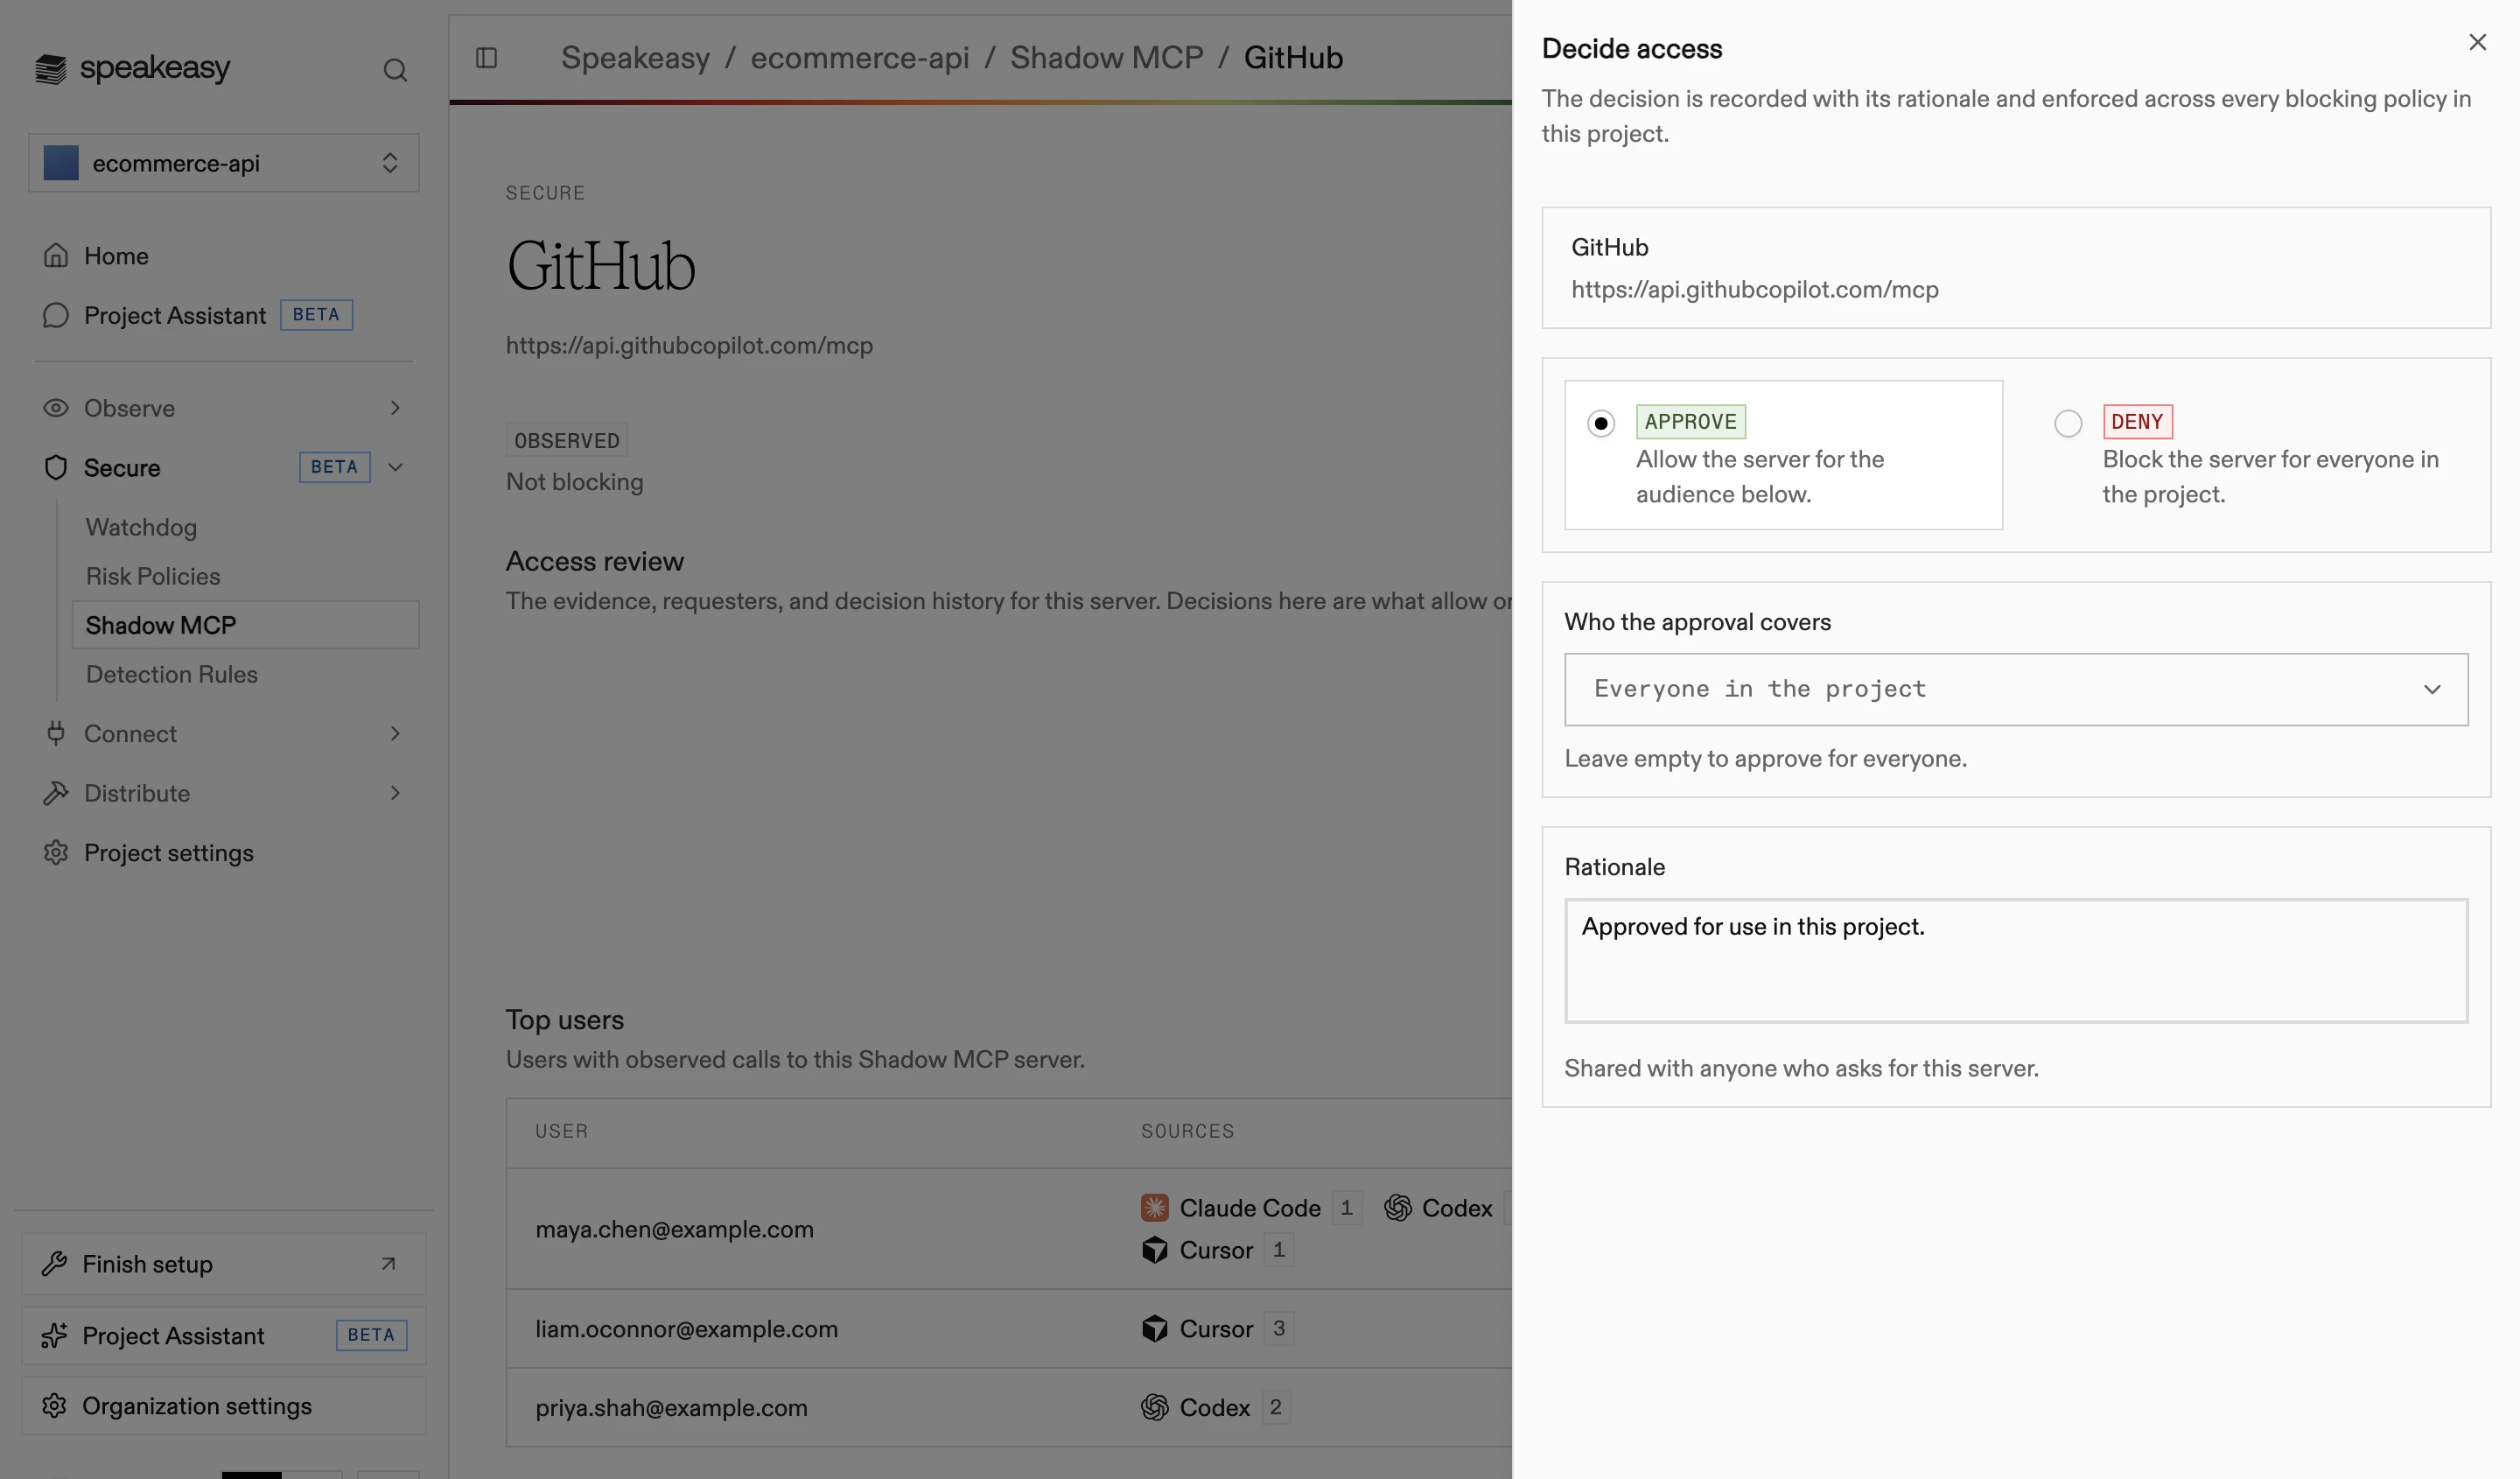Screen dimensions: 2520x1479
Task: Click the BETA badge next to Secure
Action: click(x=334, y=467)
